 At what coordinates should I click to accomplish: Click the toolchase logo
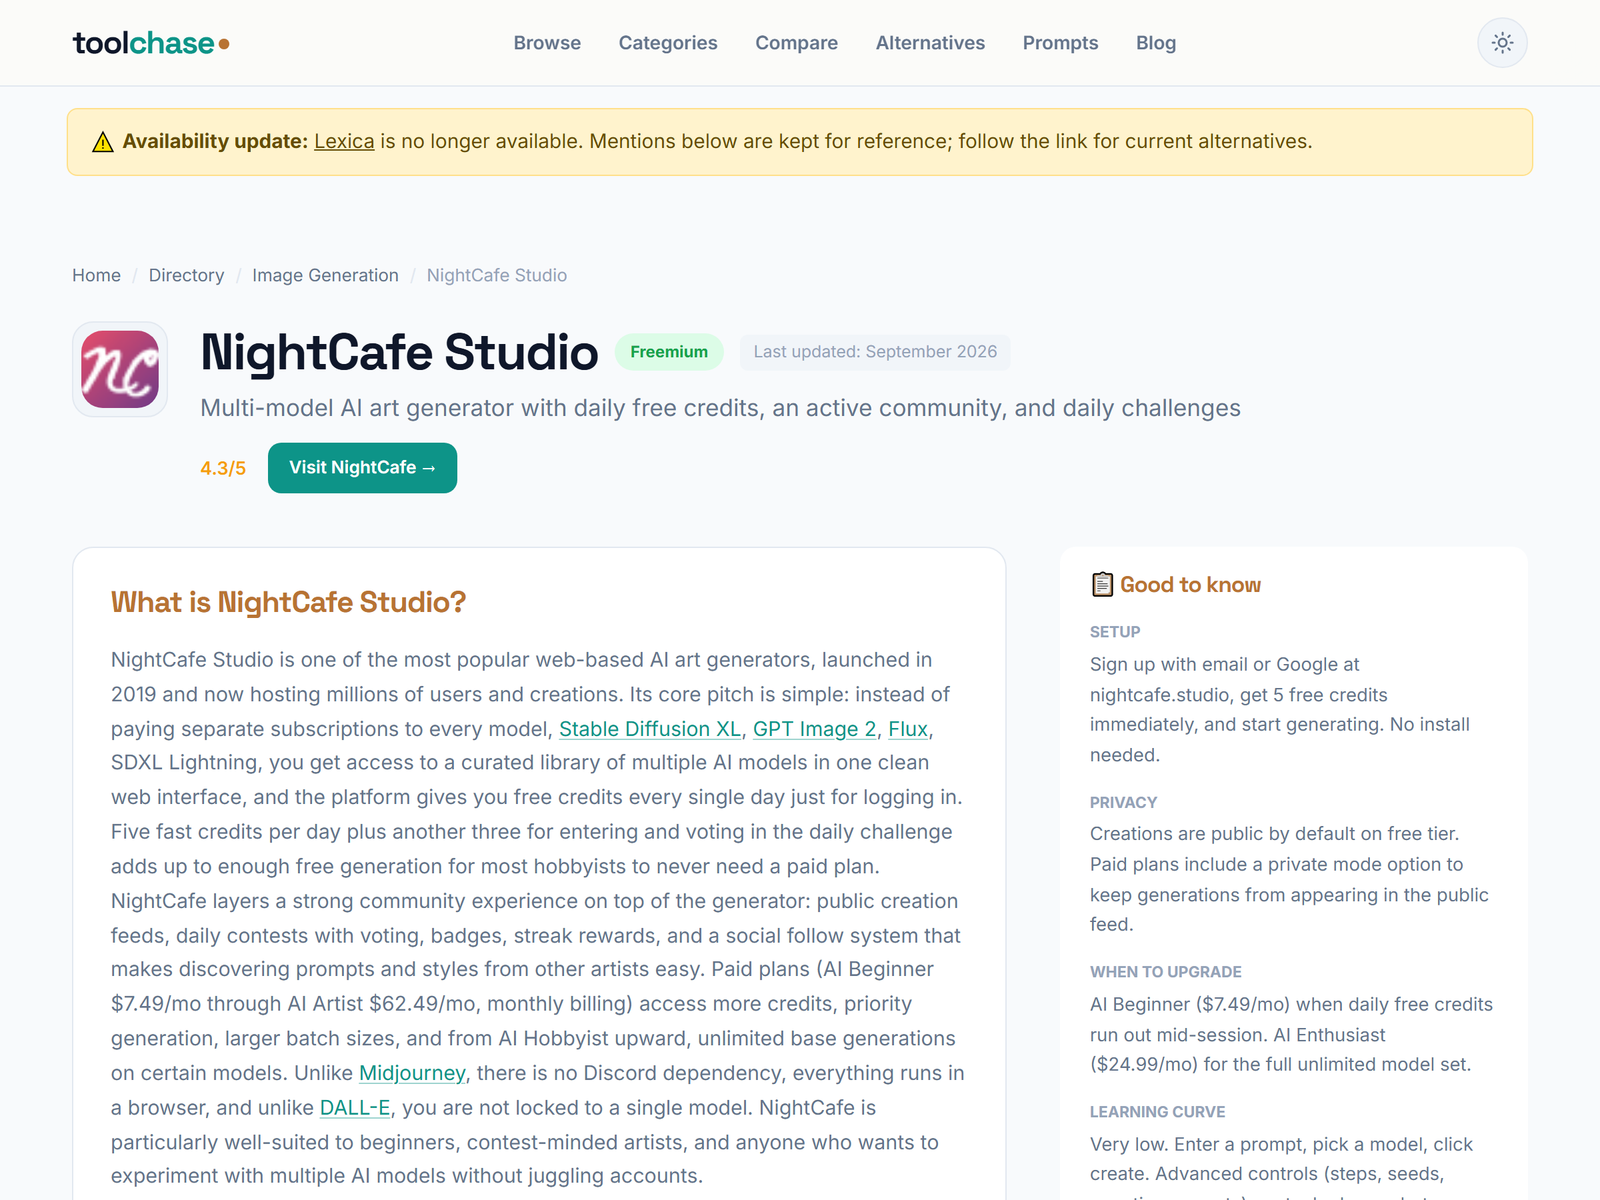151,43
